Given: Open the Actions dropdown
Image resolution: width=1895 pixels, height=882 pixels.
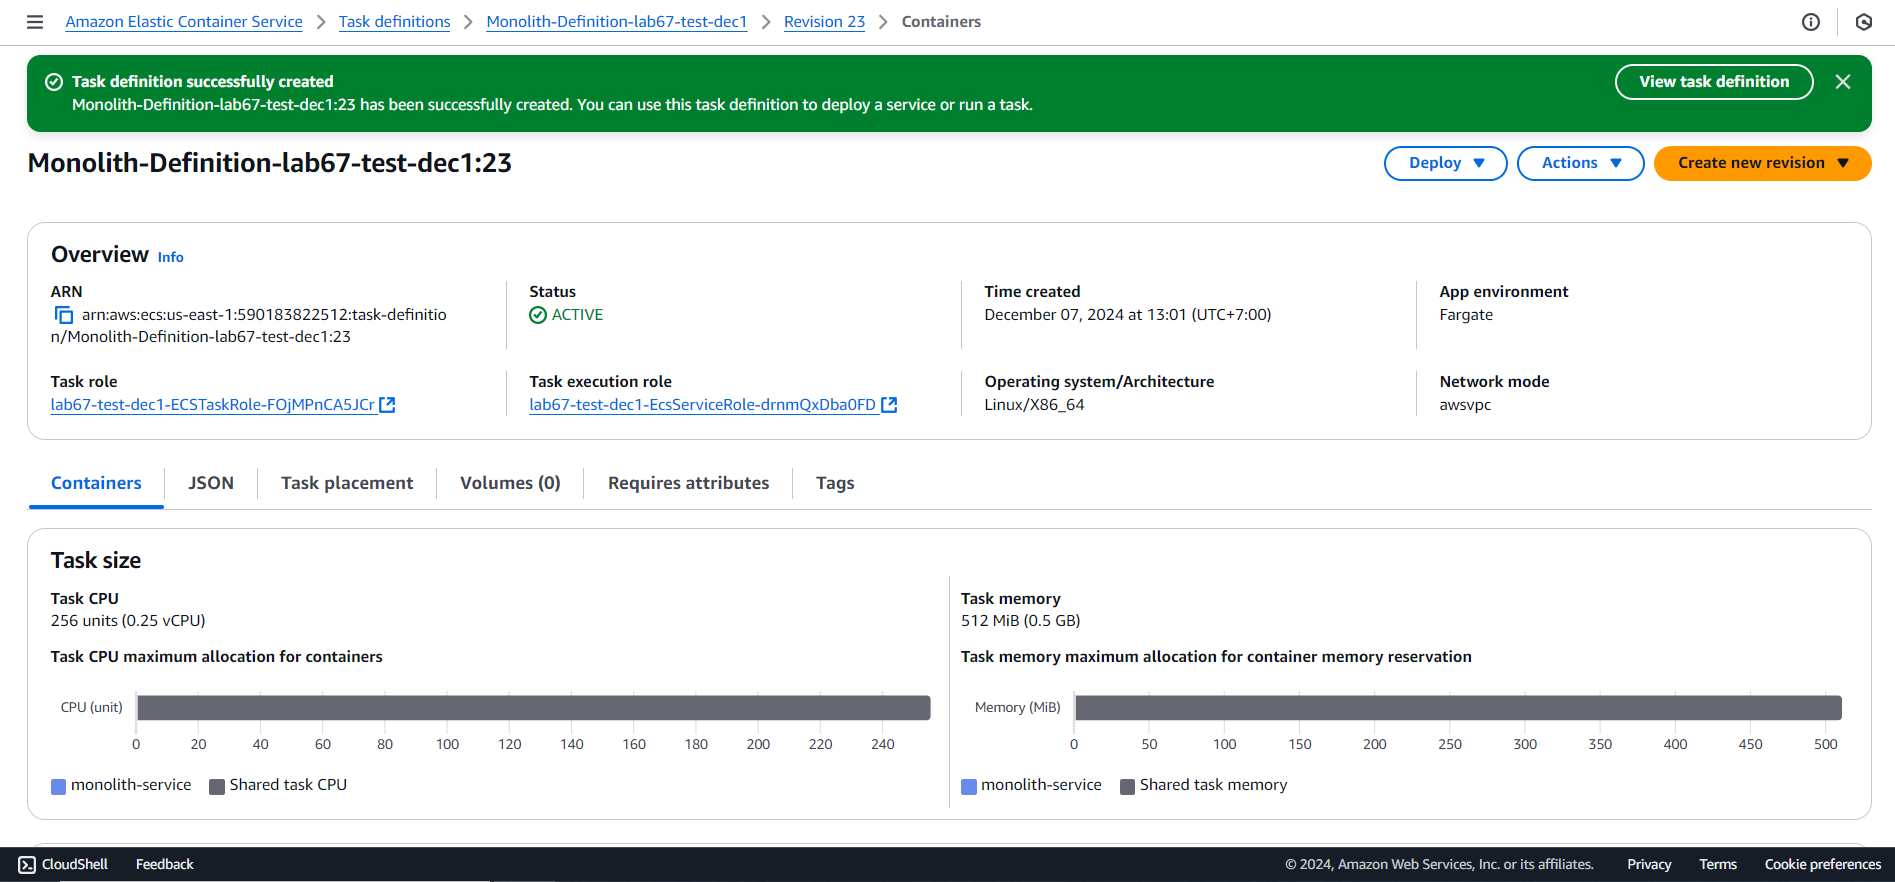Looking at the screenshot, I should coord(1580,163).
